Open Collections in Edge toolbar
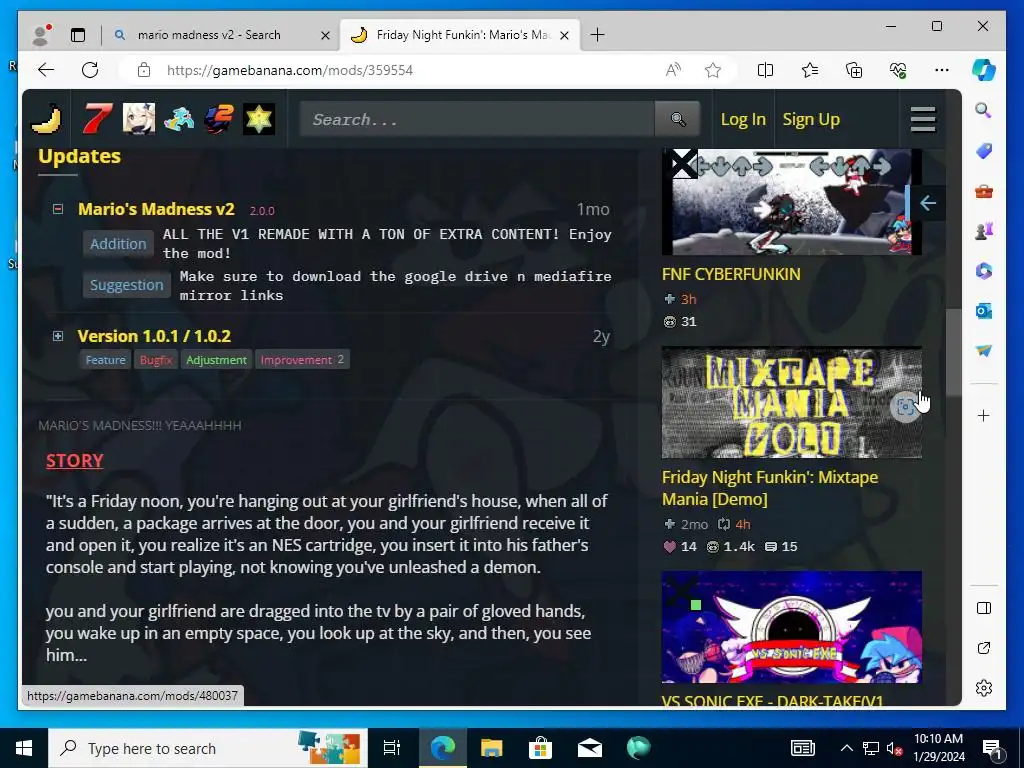Image resolution: width=1024 pixels, height=768 pixels. point(854,70)
